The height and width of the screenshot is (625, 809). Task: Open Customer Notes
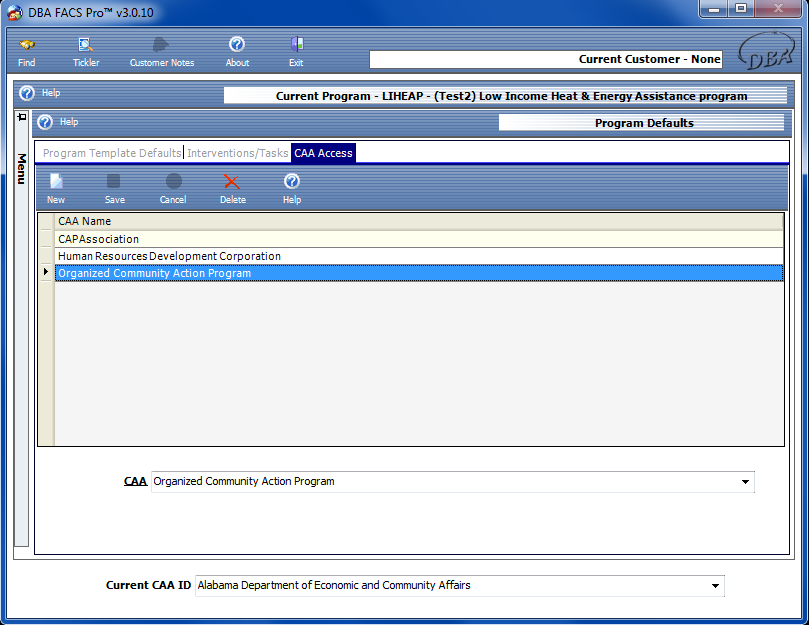tap(161, 53)
